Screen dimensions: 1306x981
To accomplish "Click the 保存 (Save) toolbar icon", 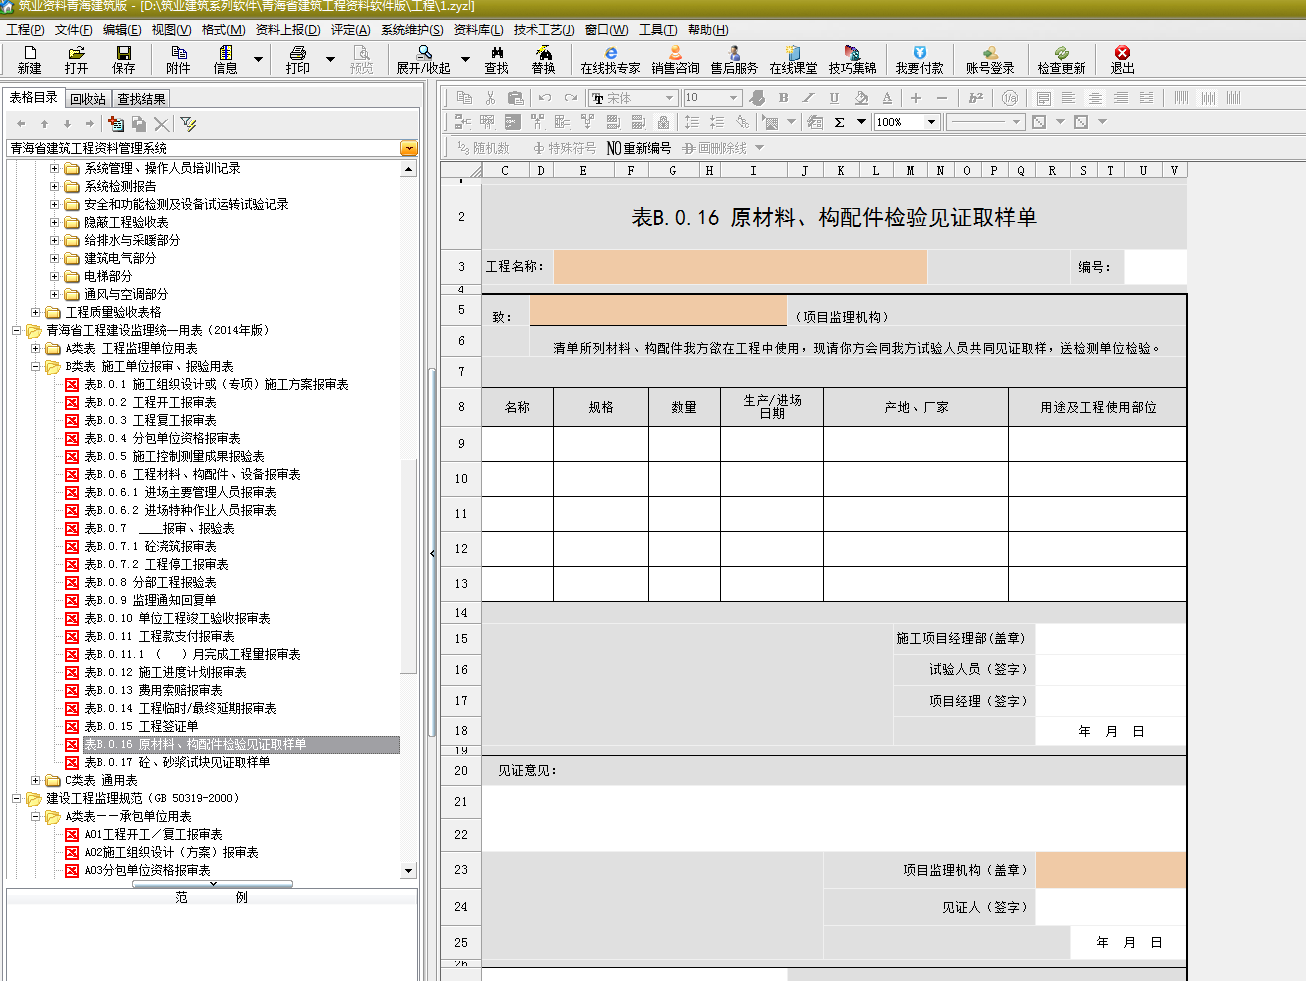I will 123,60.
